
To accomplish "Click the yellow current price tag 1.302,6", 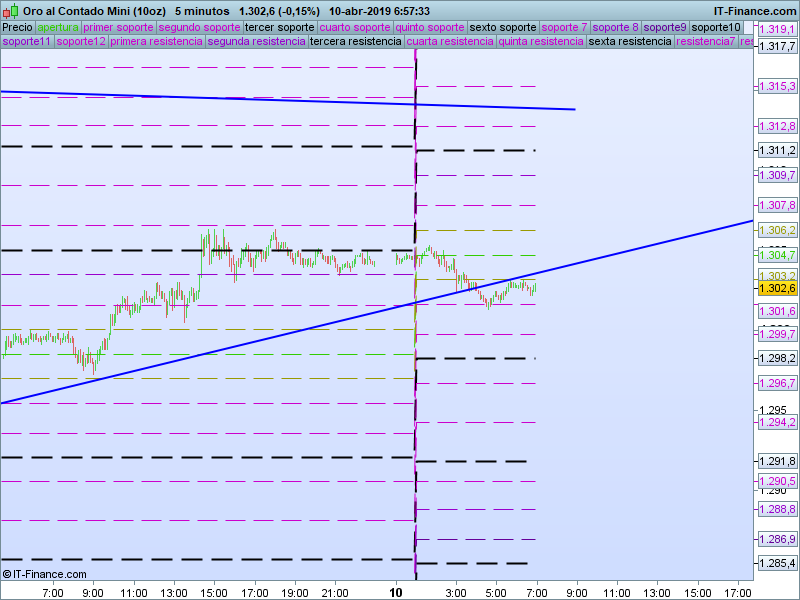I will pos(776,288).
